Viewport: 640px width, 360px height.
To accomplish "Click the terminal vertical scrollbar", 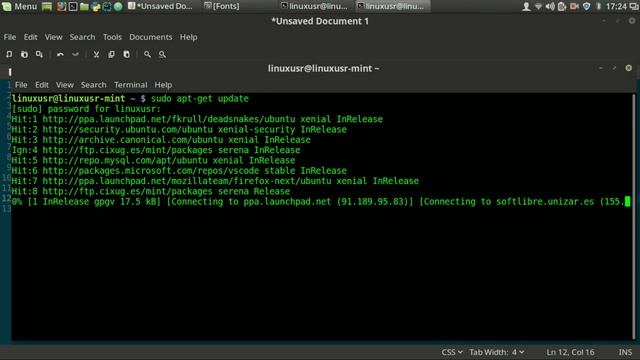I will (x=633, y=216).
